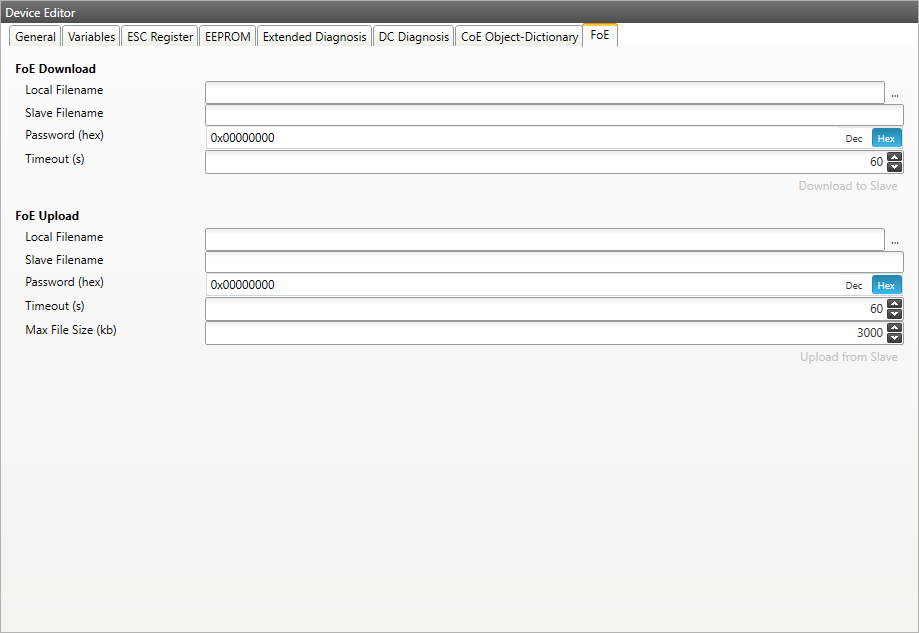
Task: Decrease FoE Upload timeout value
Action: (895, 314)
